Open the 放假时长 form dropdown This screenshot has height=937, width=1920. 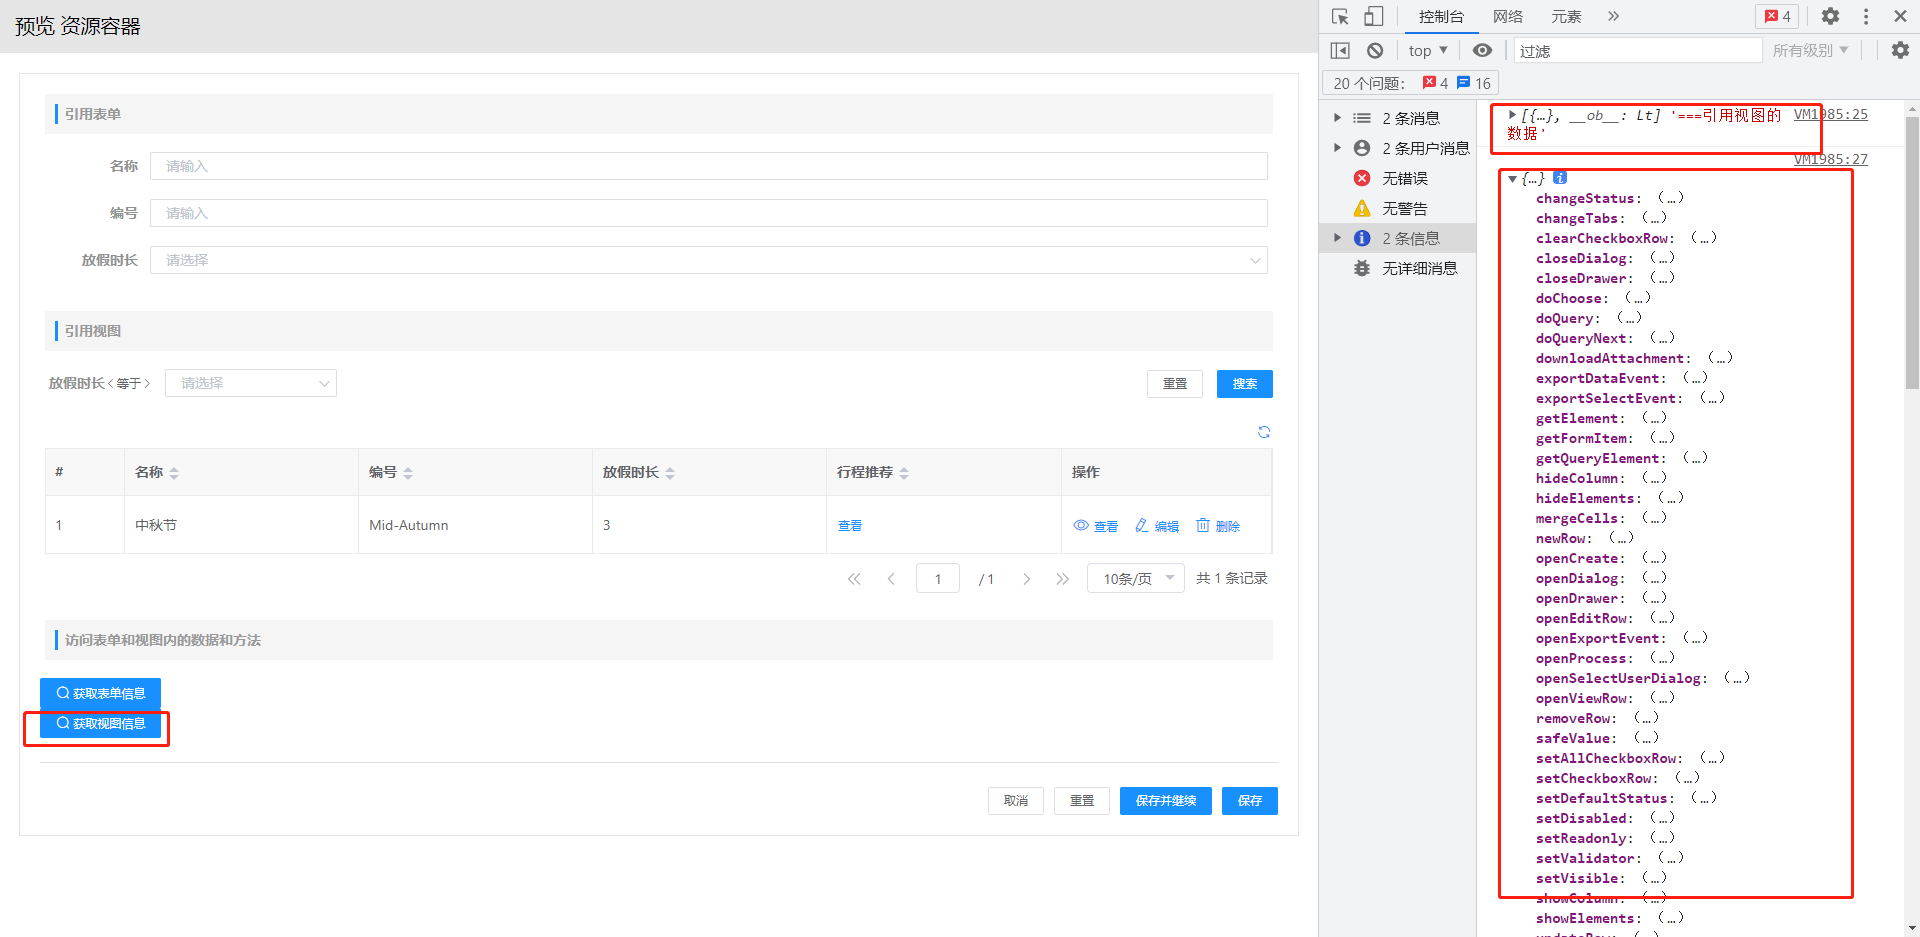(708, 260)
